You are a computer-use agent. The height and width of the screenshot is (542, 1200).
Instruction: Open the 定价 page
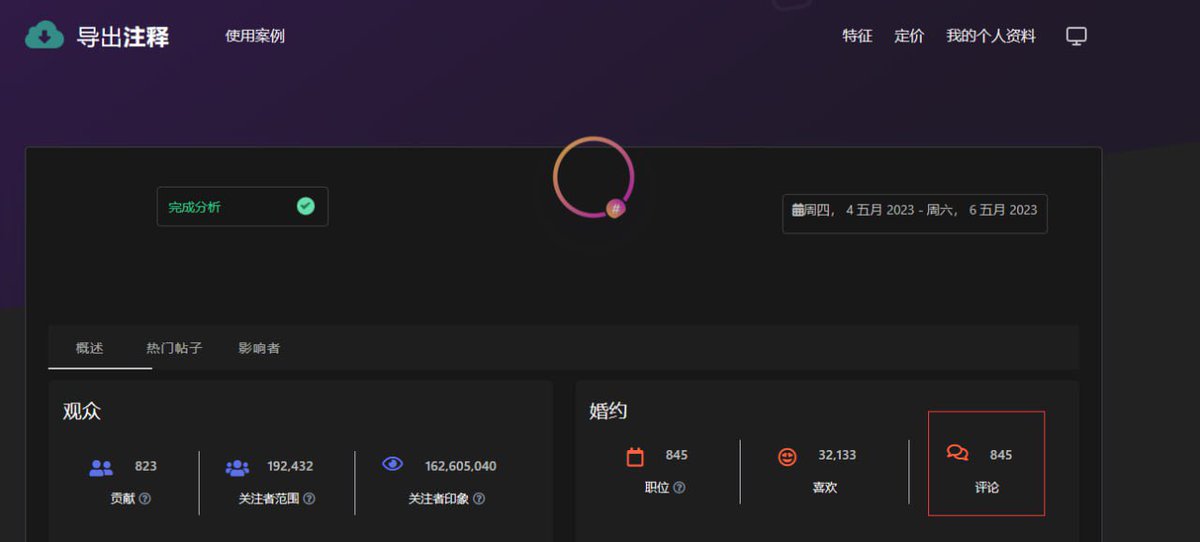pyautogui.click(x=909, y=36)
